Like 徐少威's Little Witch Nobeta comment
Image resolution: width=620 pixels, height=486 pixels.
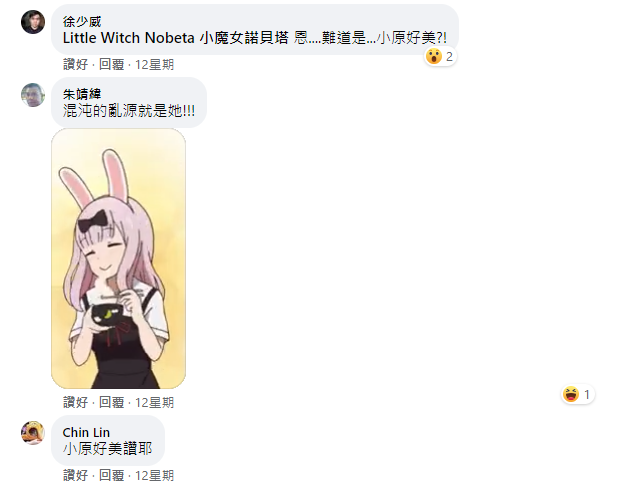[x=75, y=64]
